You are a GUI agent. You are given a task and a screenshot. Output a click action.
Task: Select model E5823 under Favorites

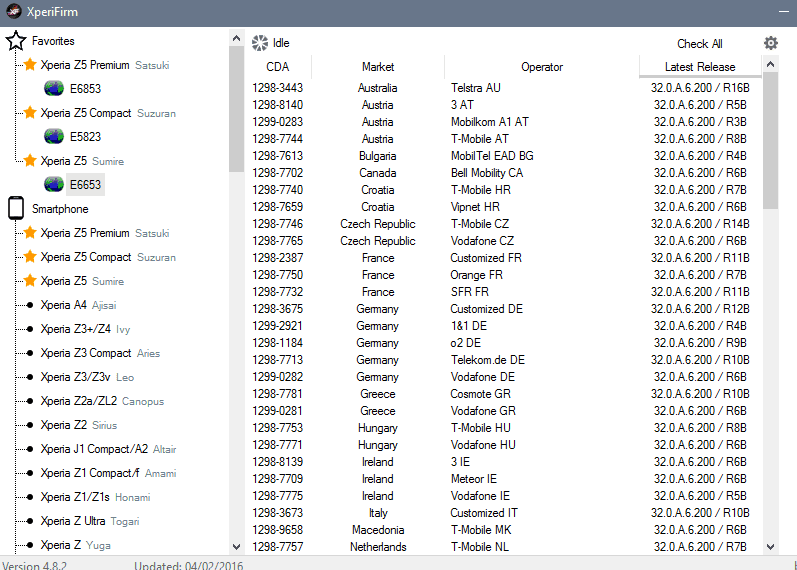click(x=85, y=136)
